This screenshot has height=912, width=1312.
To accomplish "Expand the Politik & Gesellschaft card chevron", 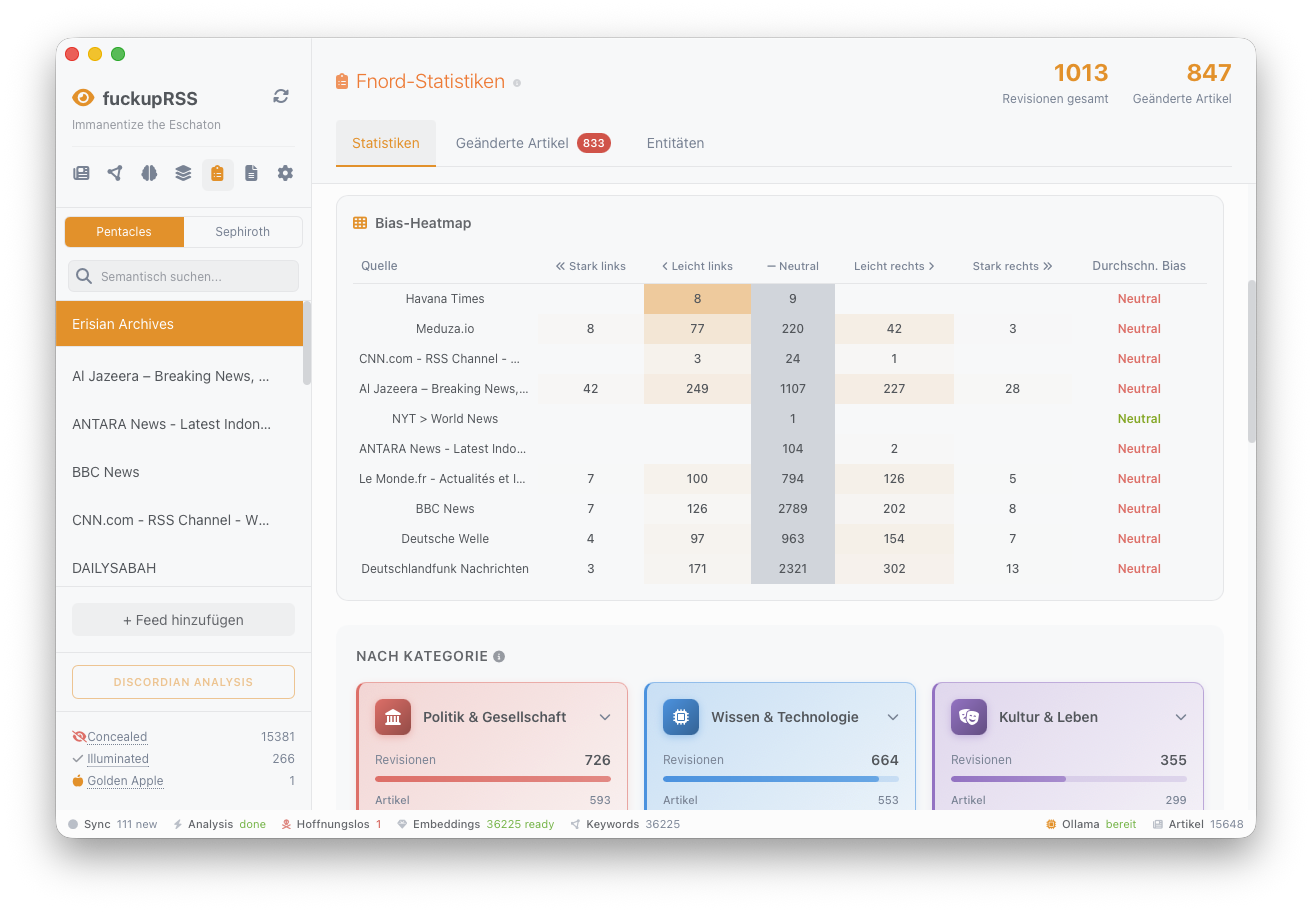I will coord(605,717).
